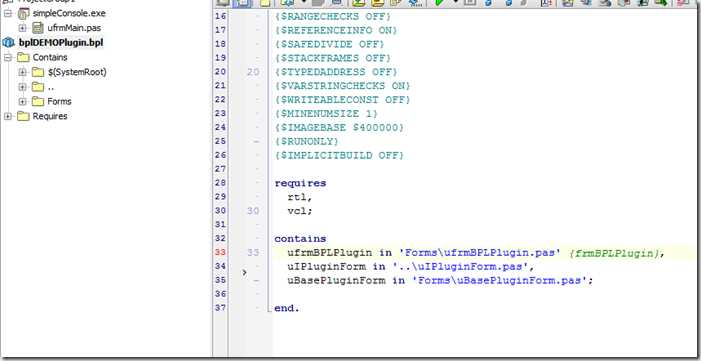Click the {$WRITEABLECONST OFF} directive
The height and width of the screenshot is (361, 701).
click(x=342, y=100)
